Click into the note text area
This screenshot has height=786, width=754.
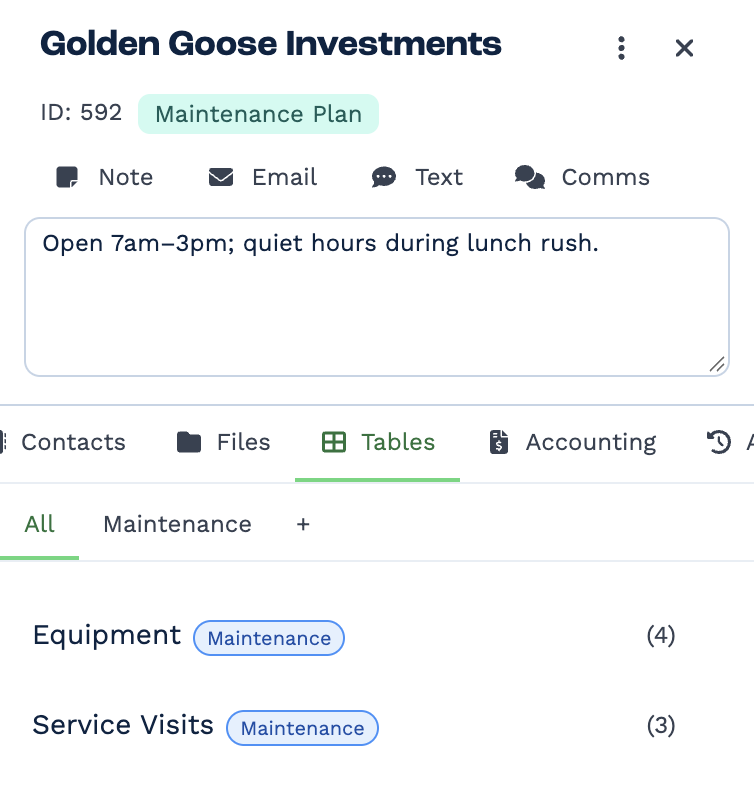[377, 297]
